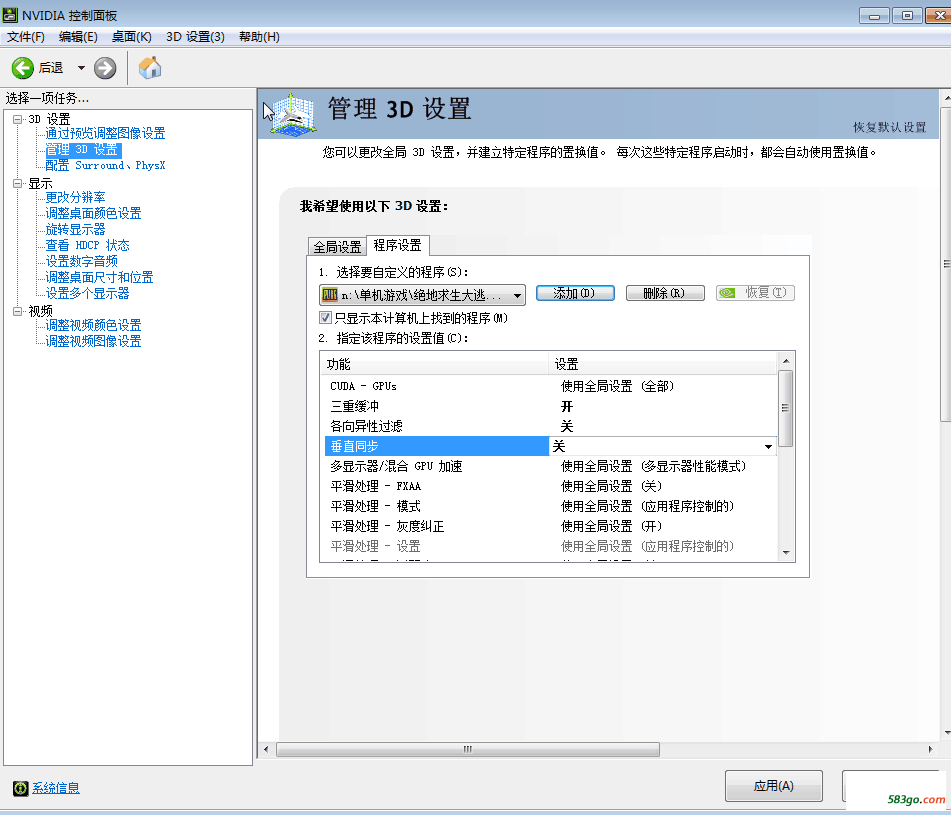Select the 三重缓冲 setting row
This screenshot has width=951, height=815.
tap(550, 406)
